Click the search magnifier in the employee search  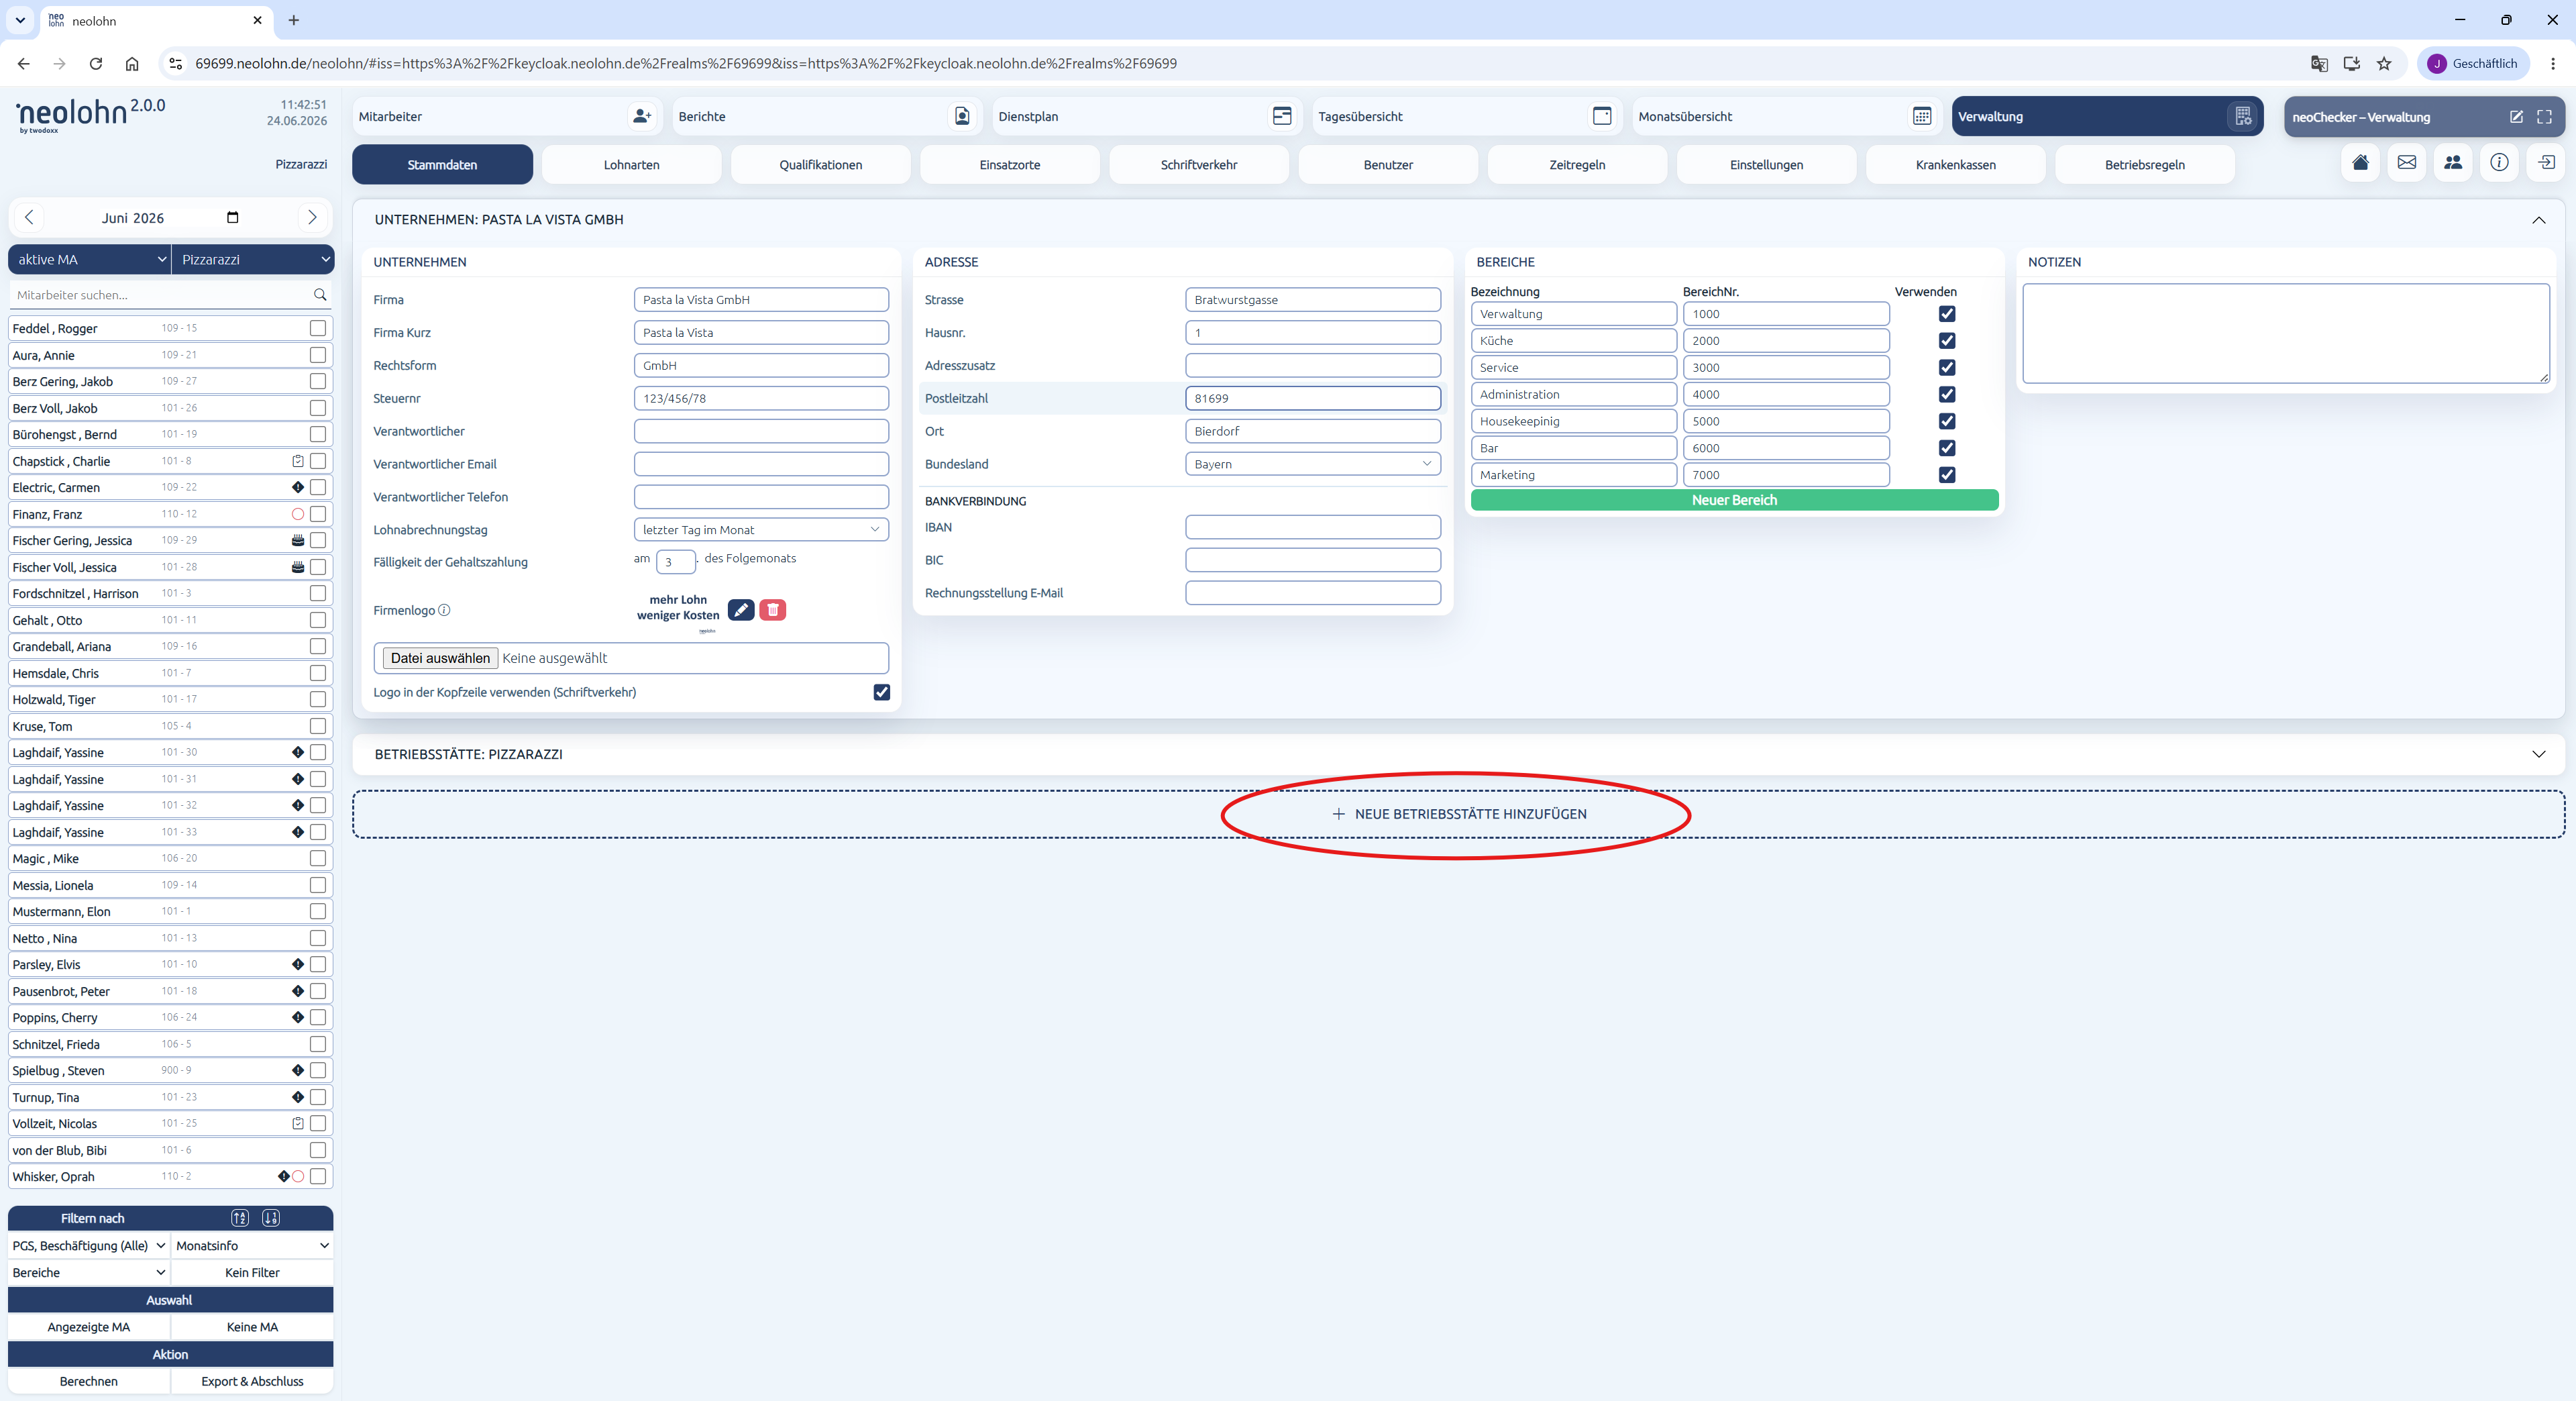(320, 295)
